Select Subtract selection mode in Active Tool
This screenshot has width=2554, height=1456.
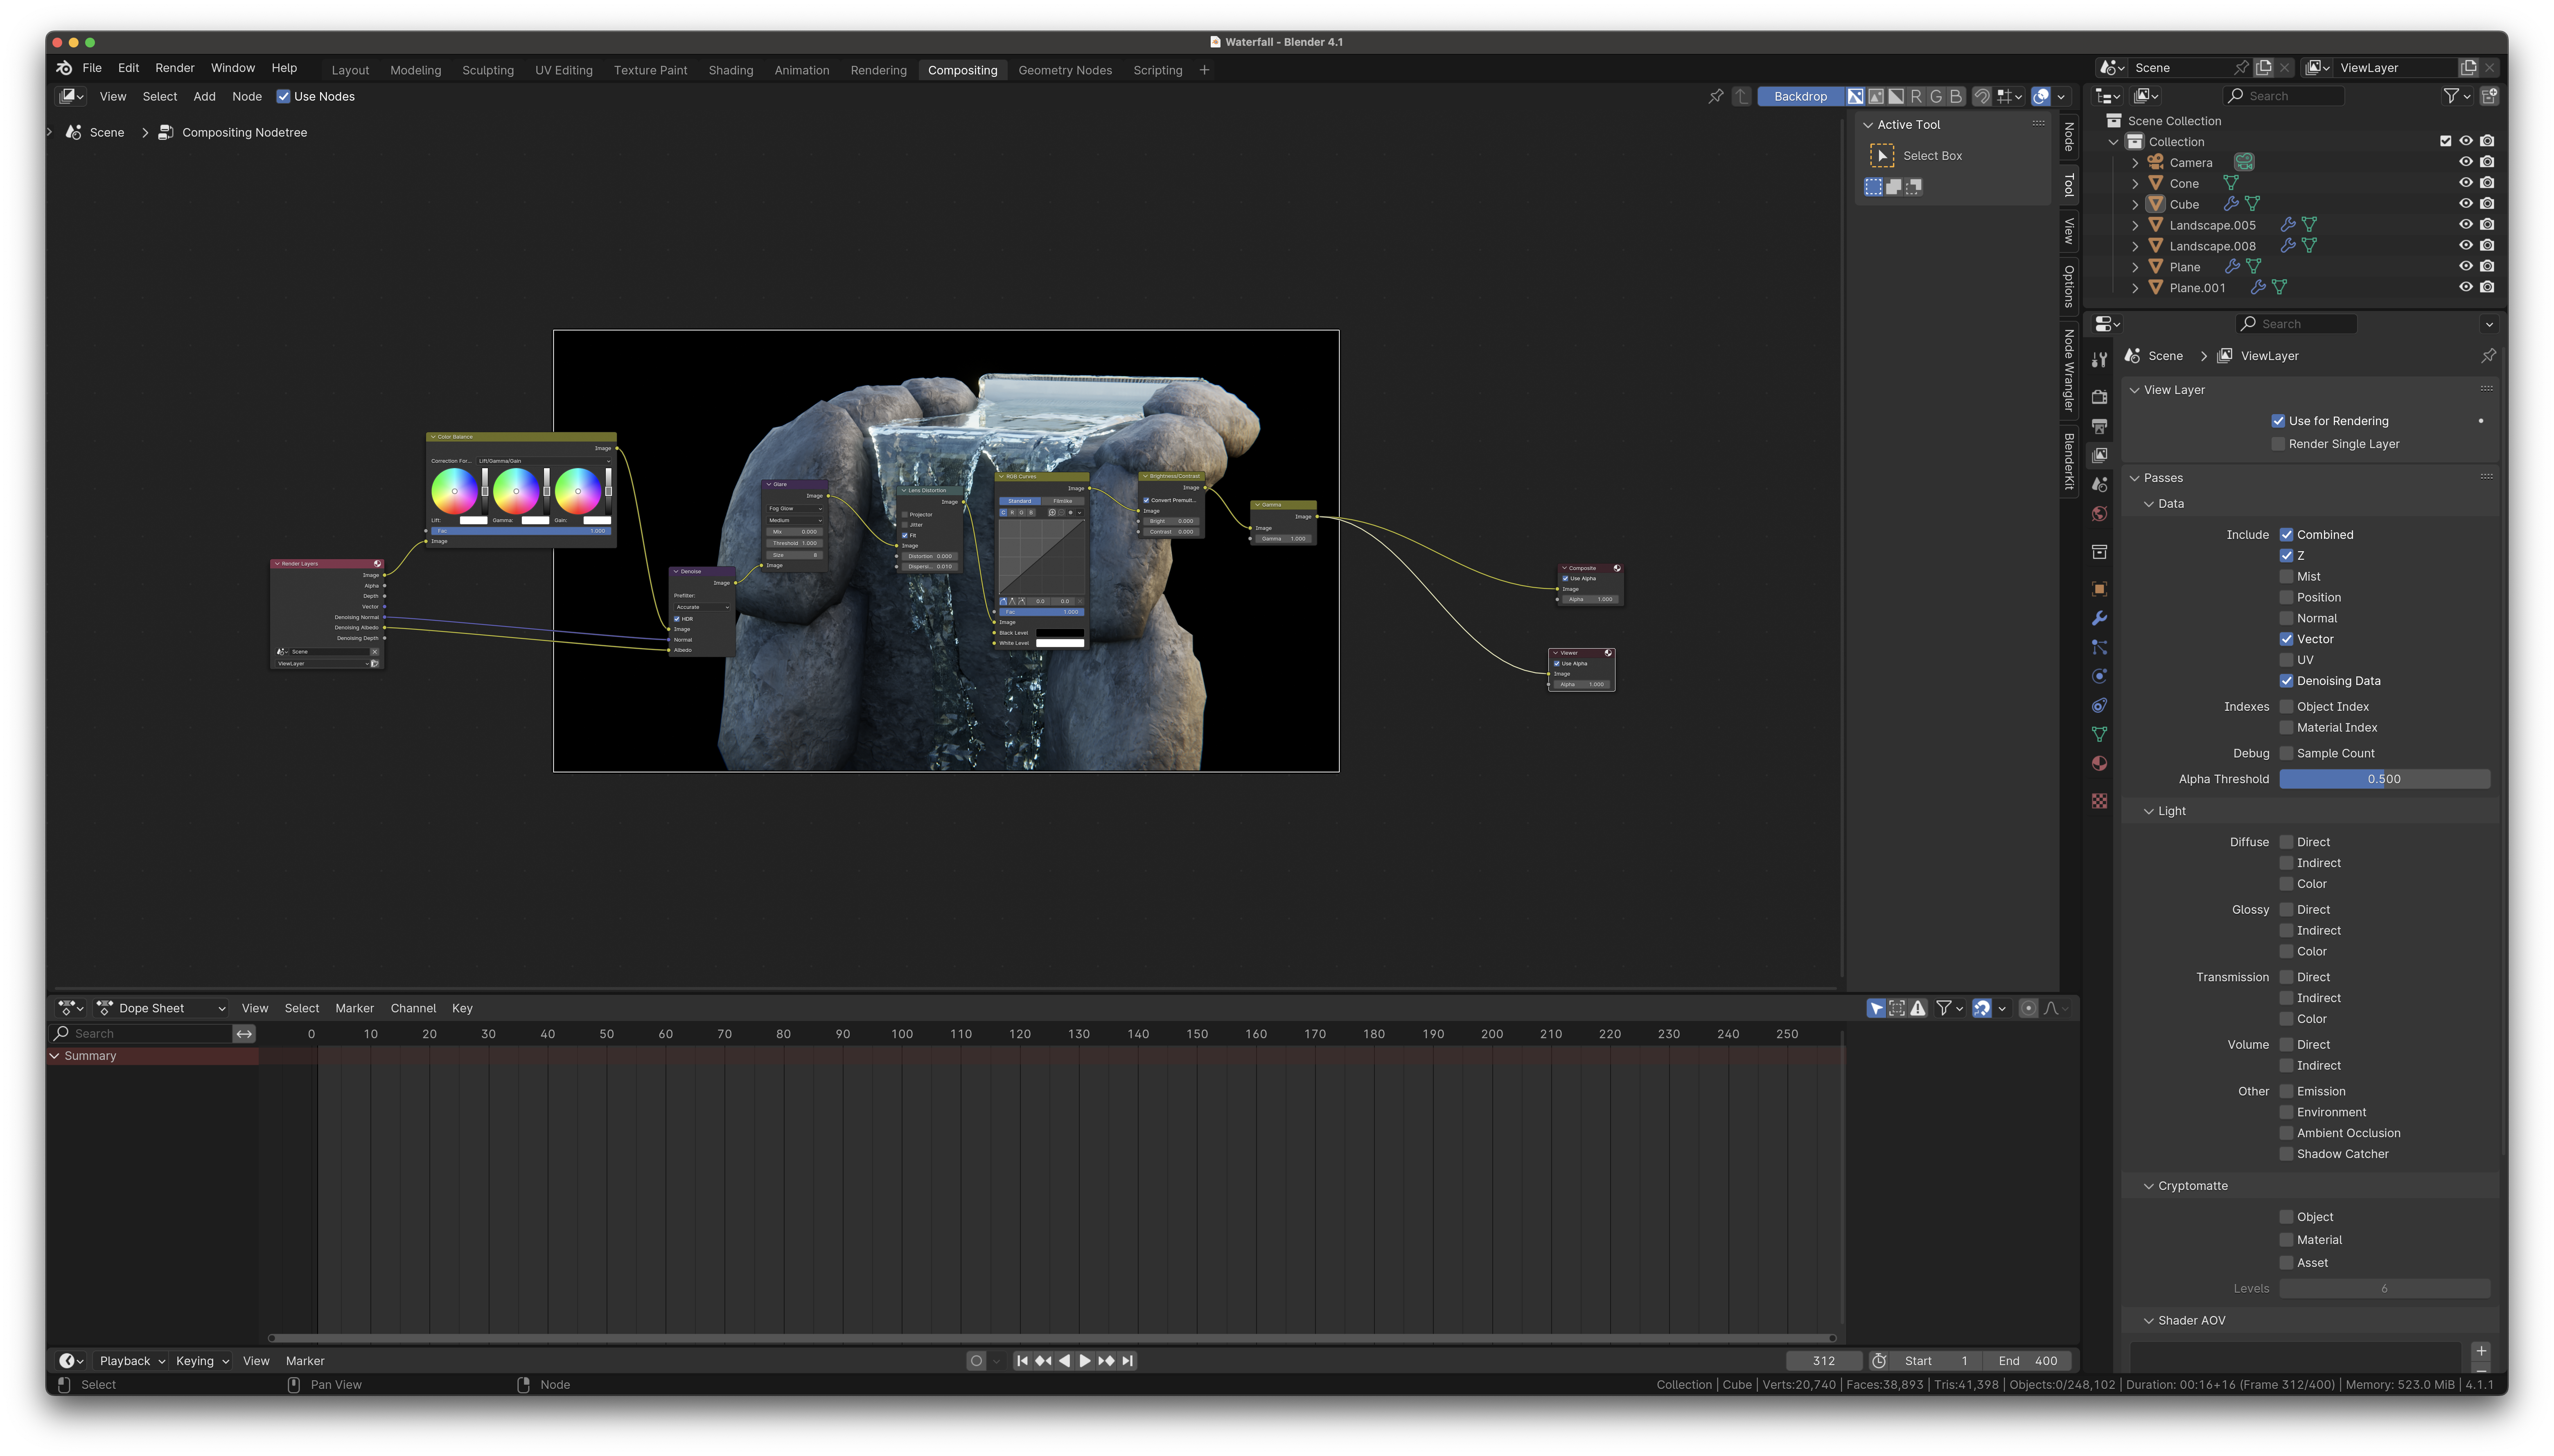[x=1914, y=187]
